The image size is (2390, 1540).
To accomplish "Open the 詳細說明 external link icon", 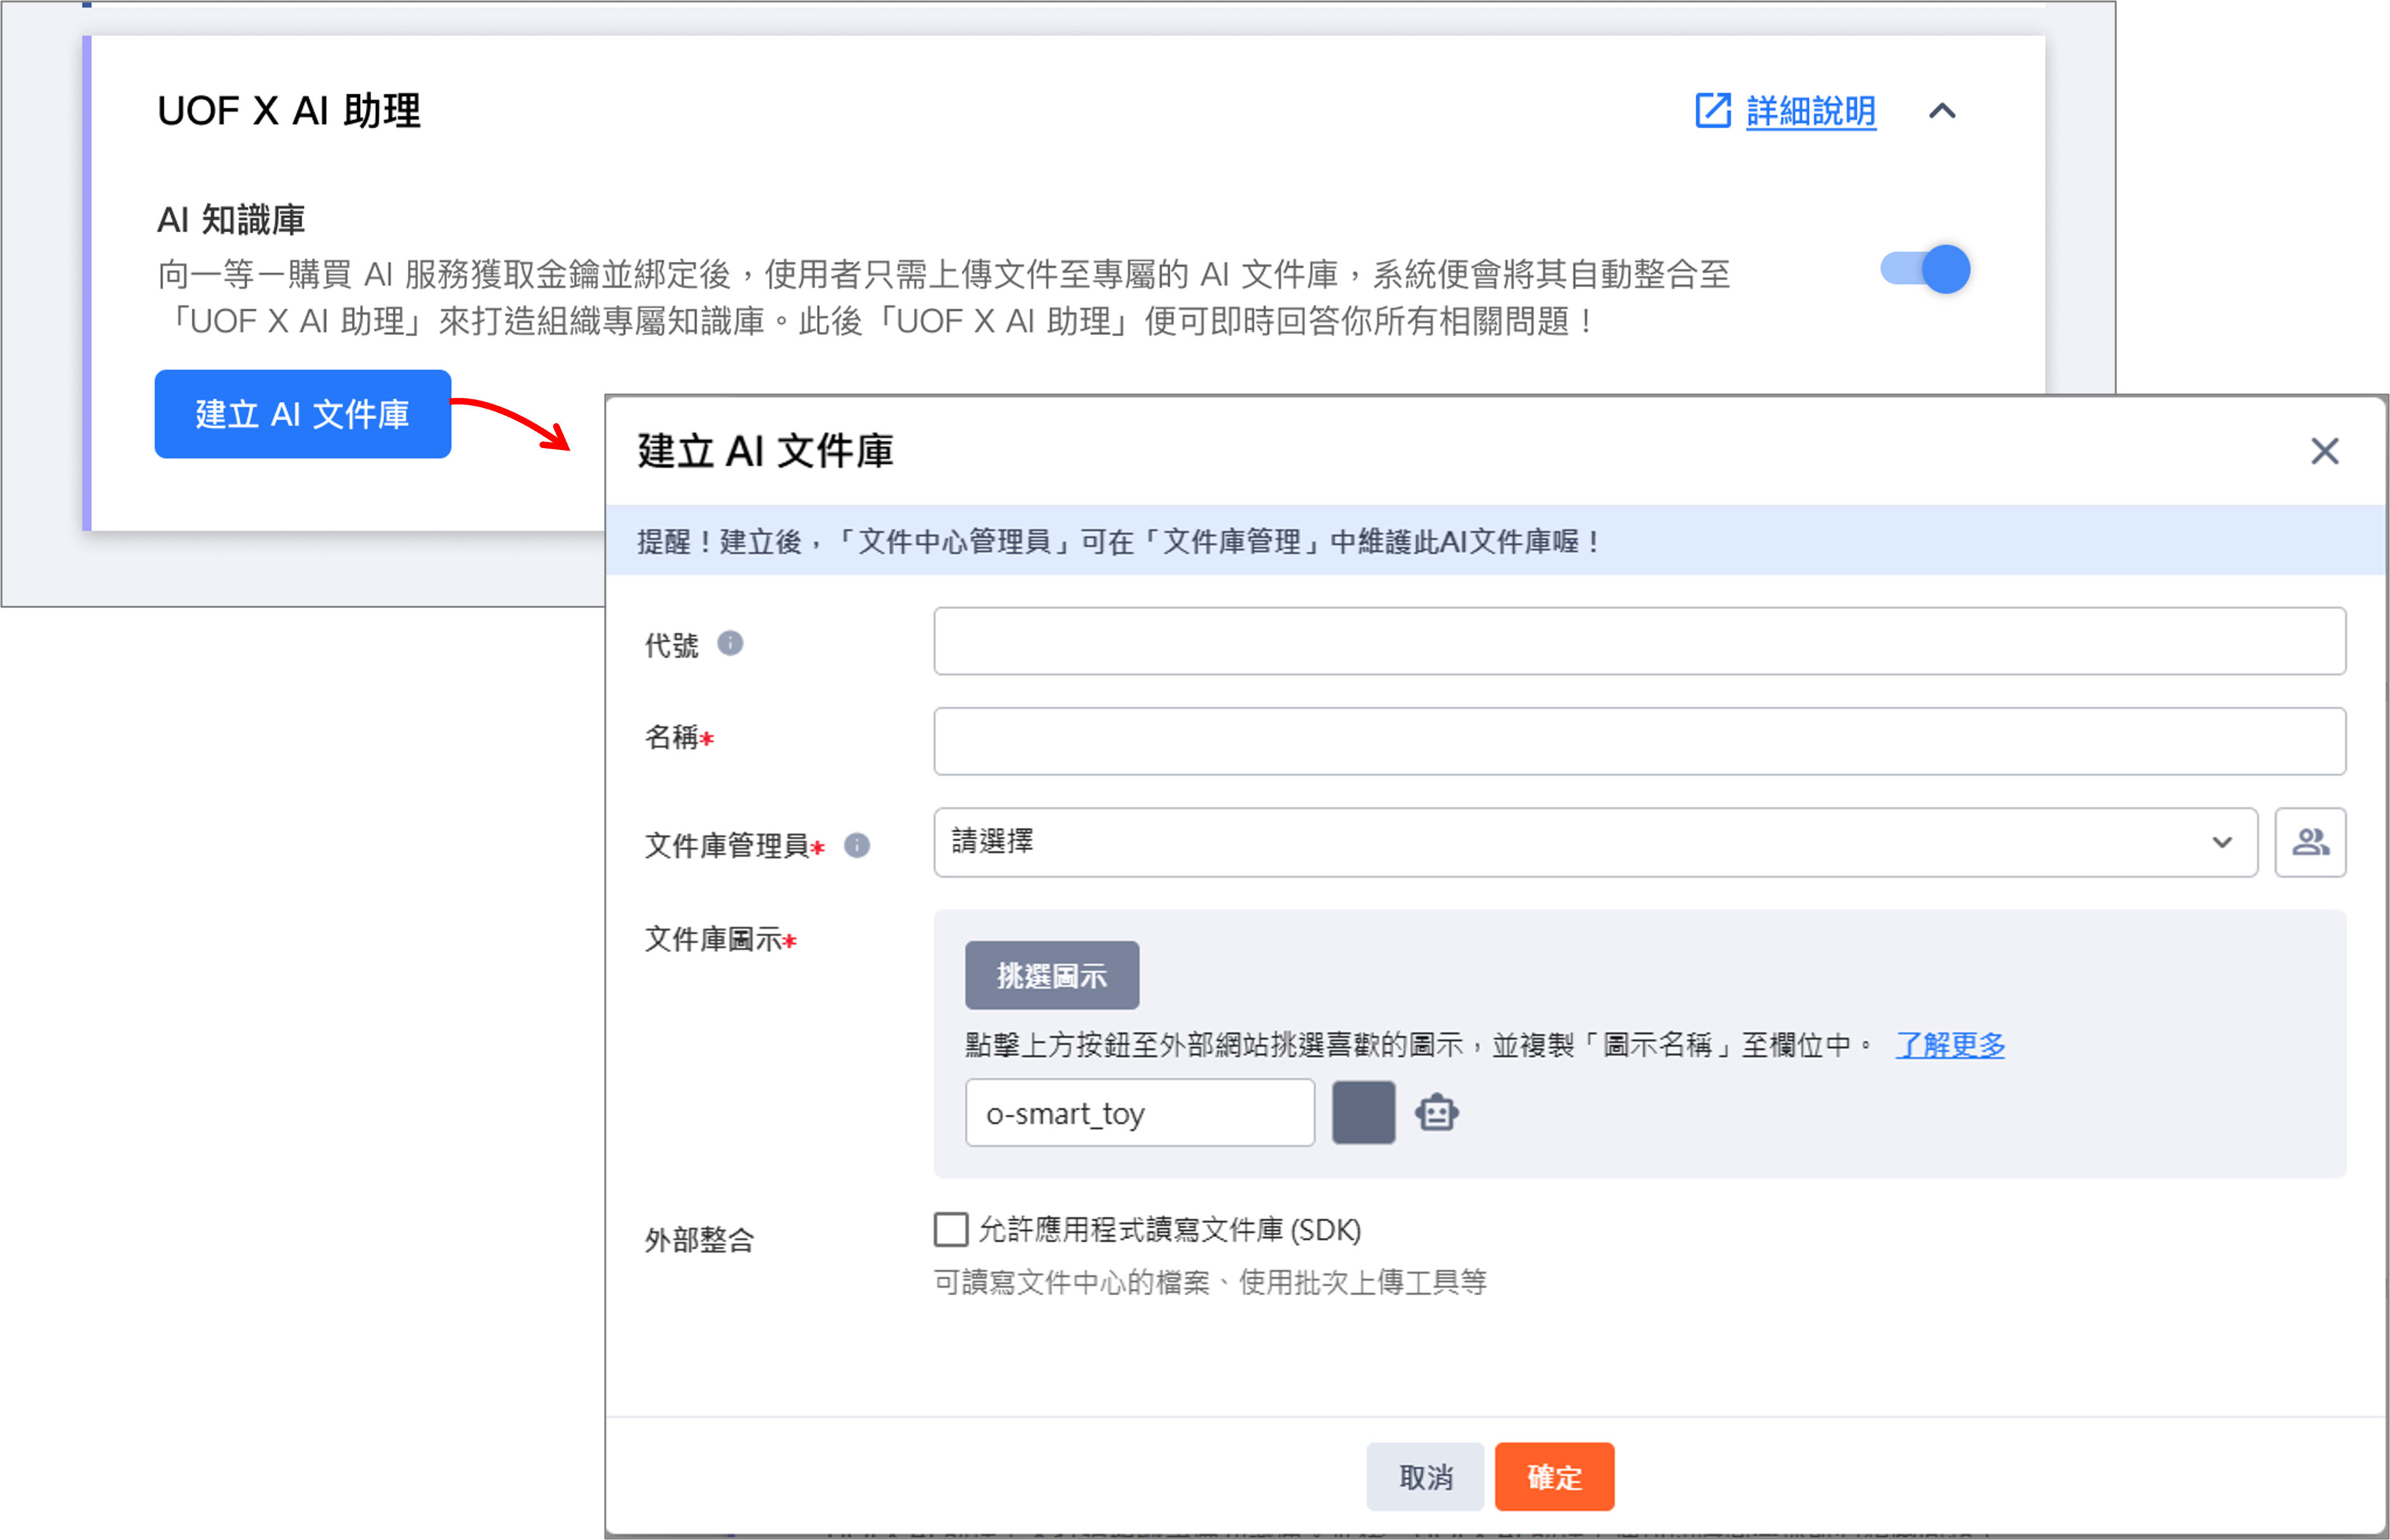I will pyautogui.click(x=1712, y=111).
